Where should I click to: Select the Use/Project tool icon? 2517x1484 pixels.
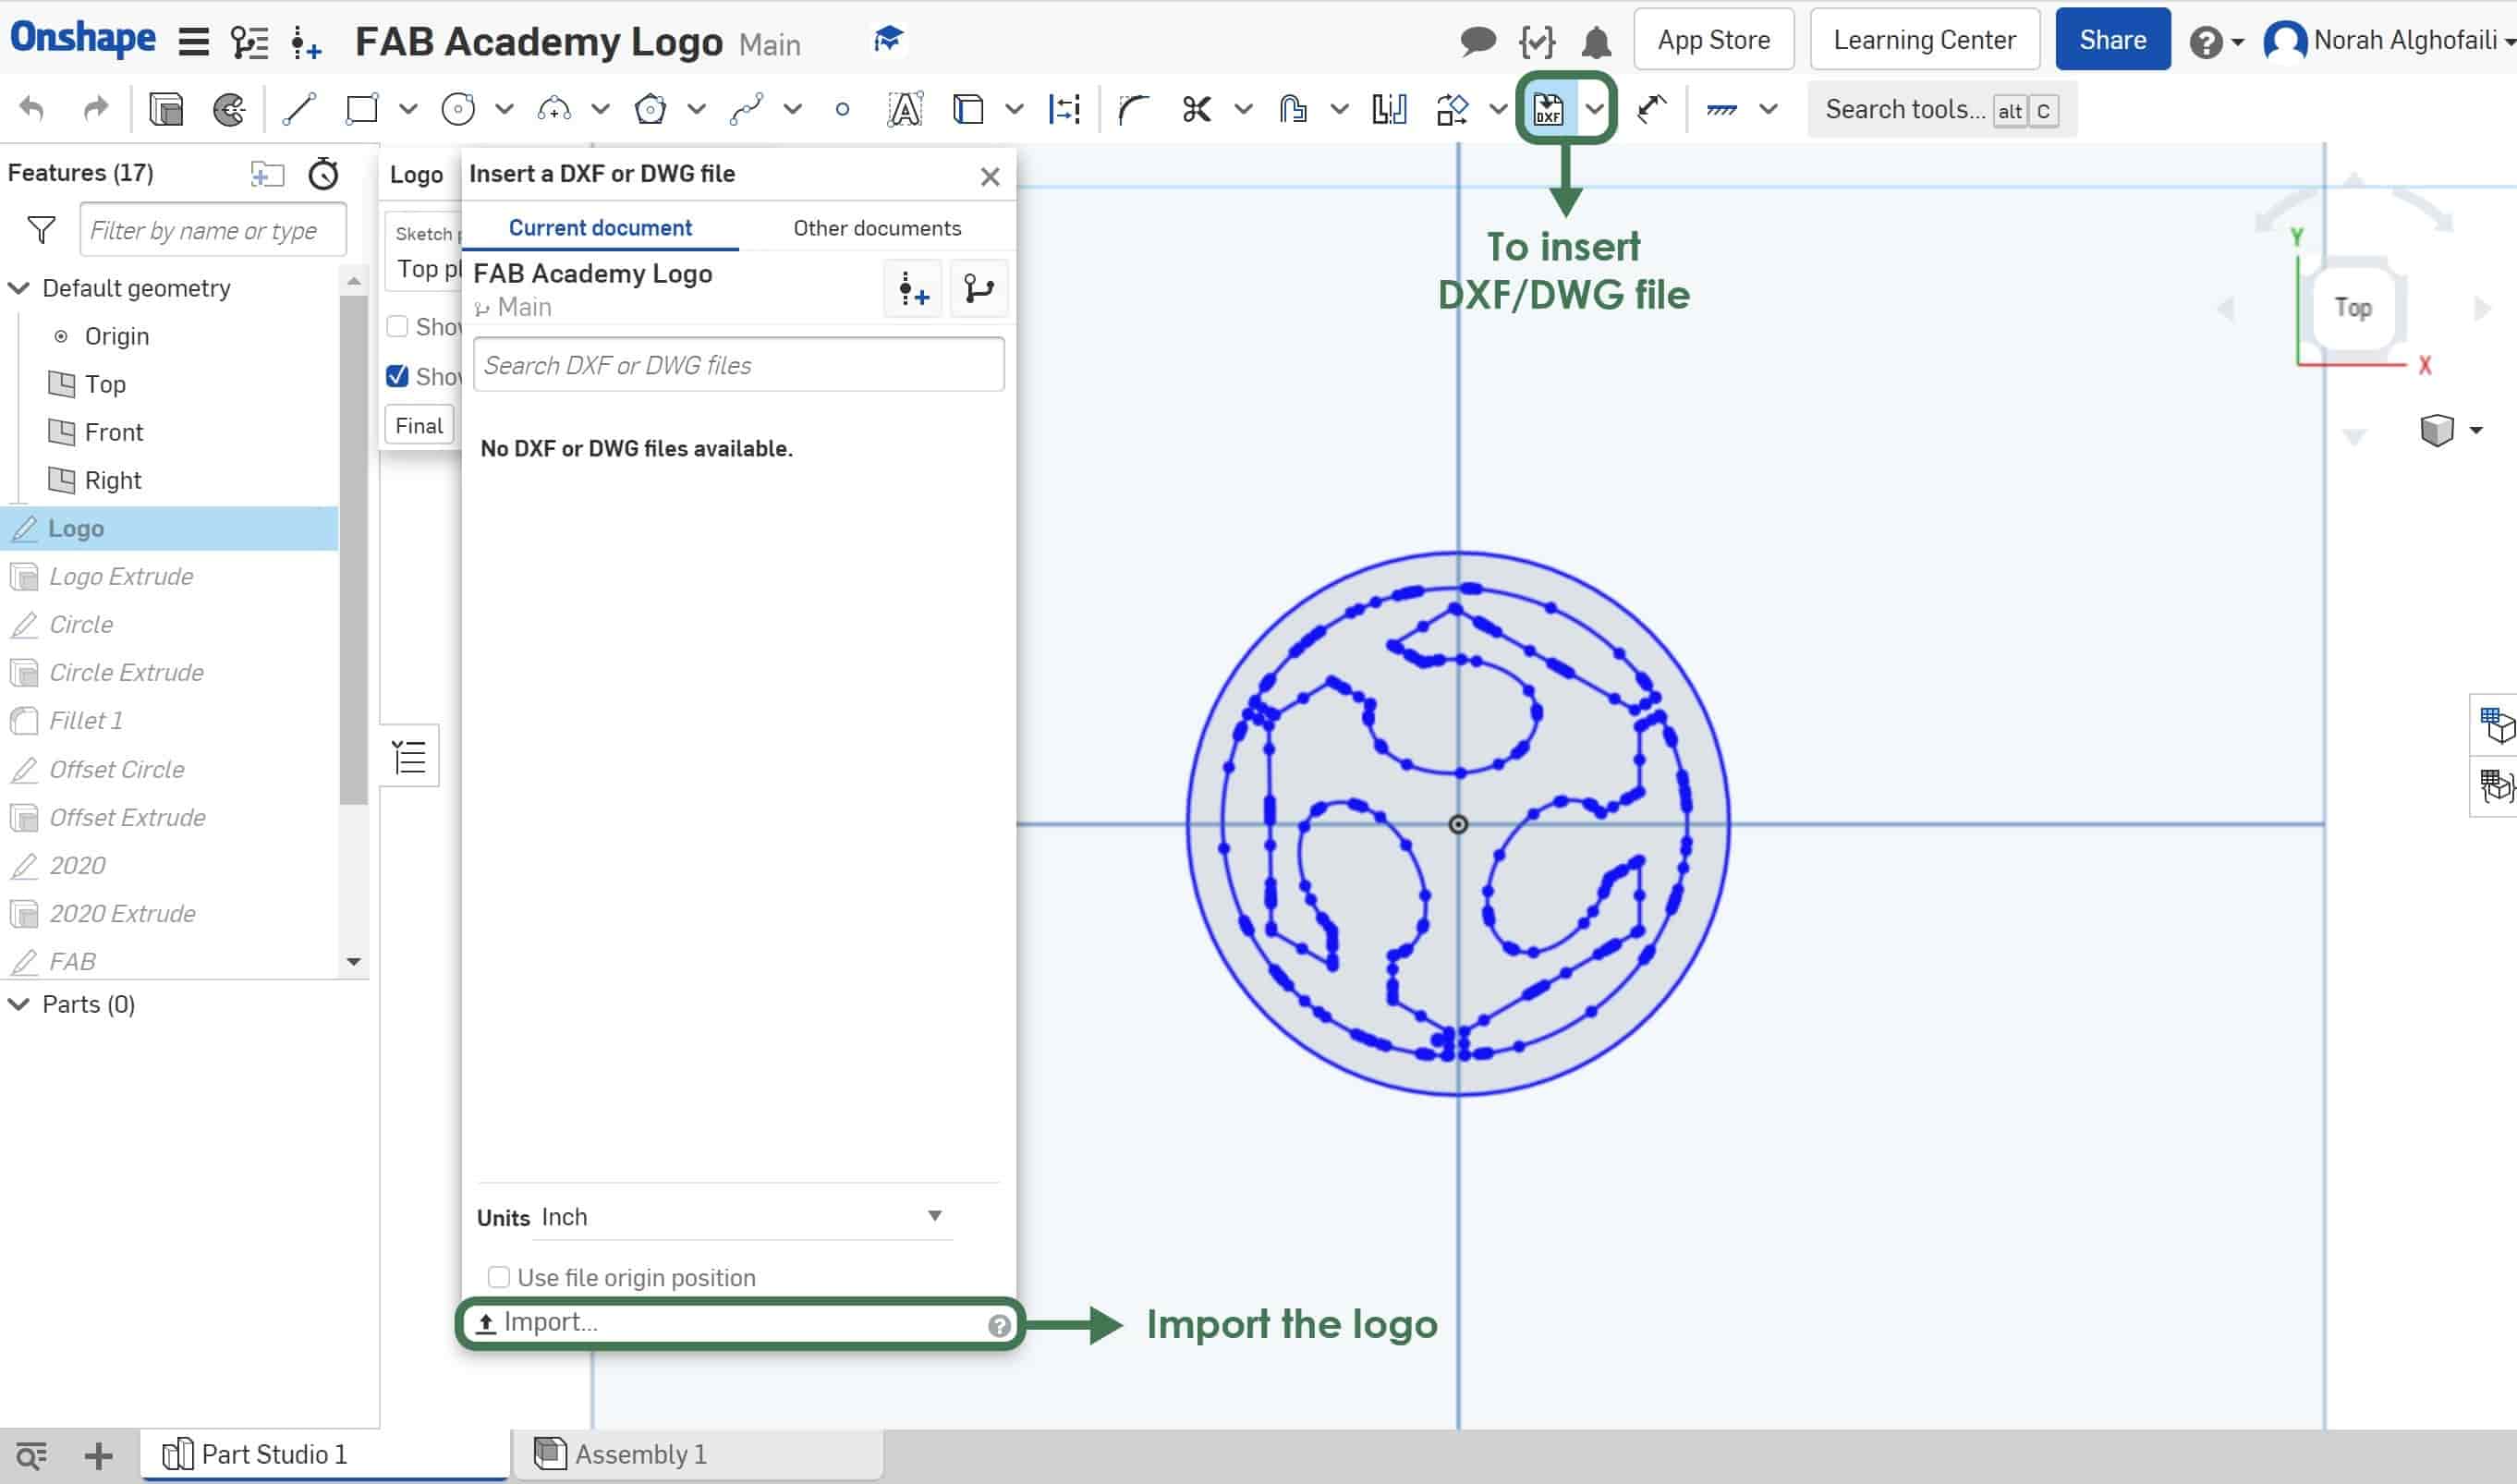coord(968,108)
